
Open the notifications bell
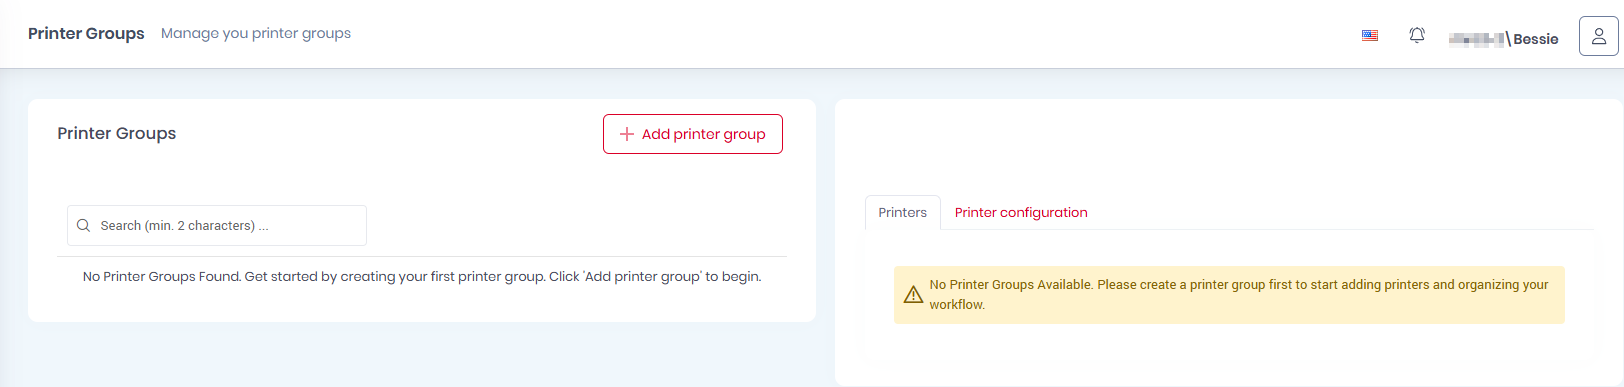point(1417,35)
